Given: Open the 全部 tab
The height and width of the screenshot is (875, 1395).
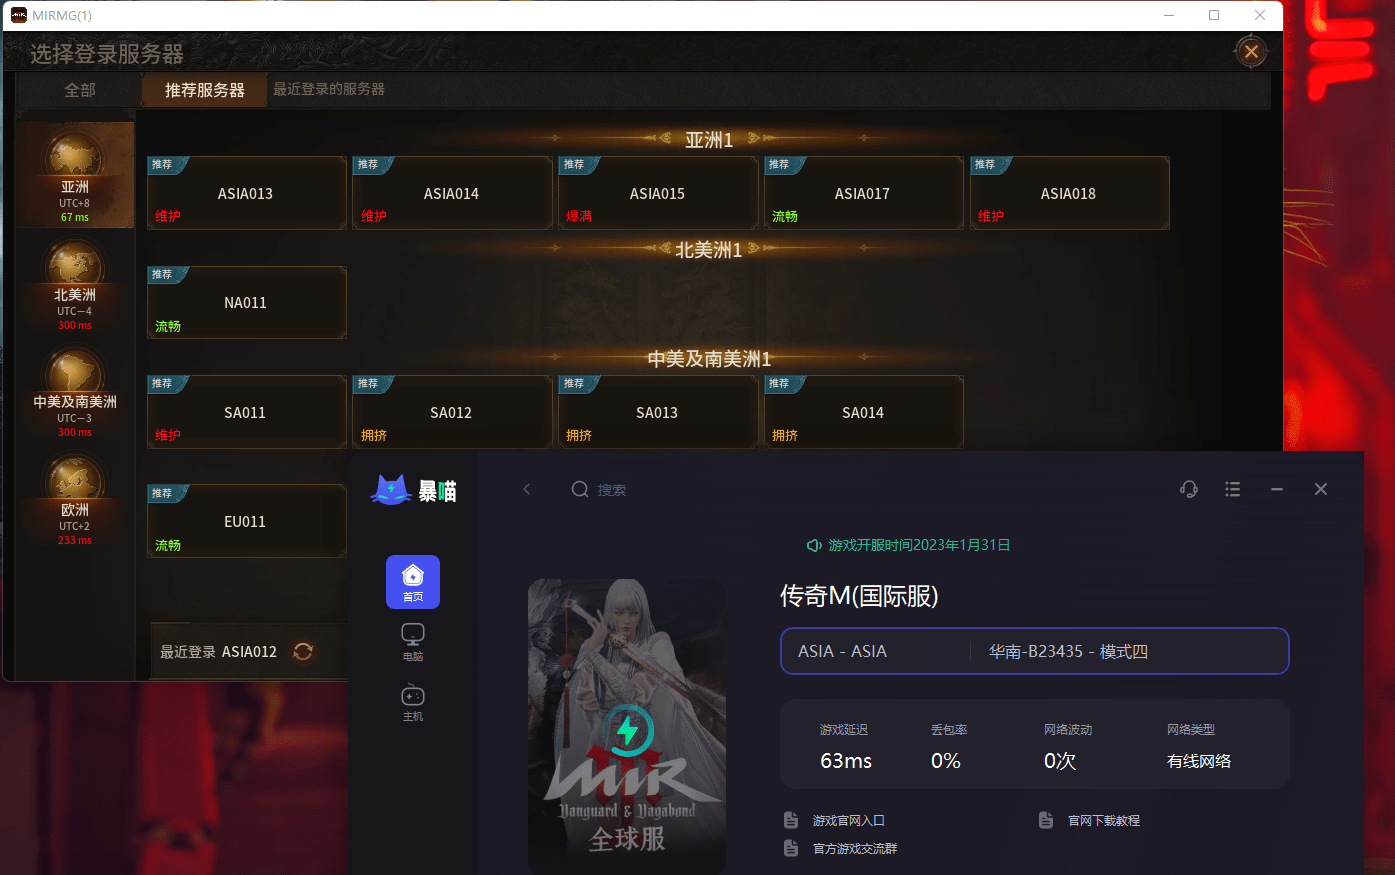Looking at the screenshot, I should click(80, 90).
